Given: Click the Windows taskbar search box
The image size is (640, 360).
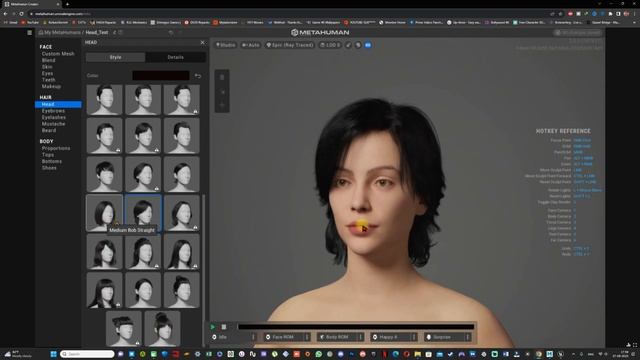Looking at the screenshot, I should [87, 354].
